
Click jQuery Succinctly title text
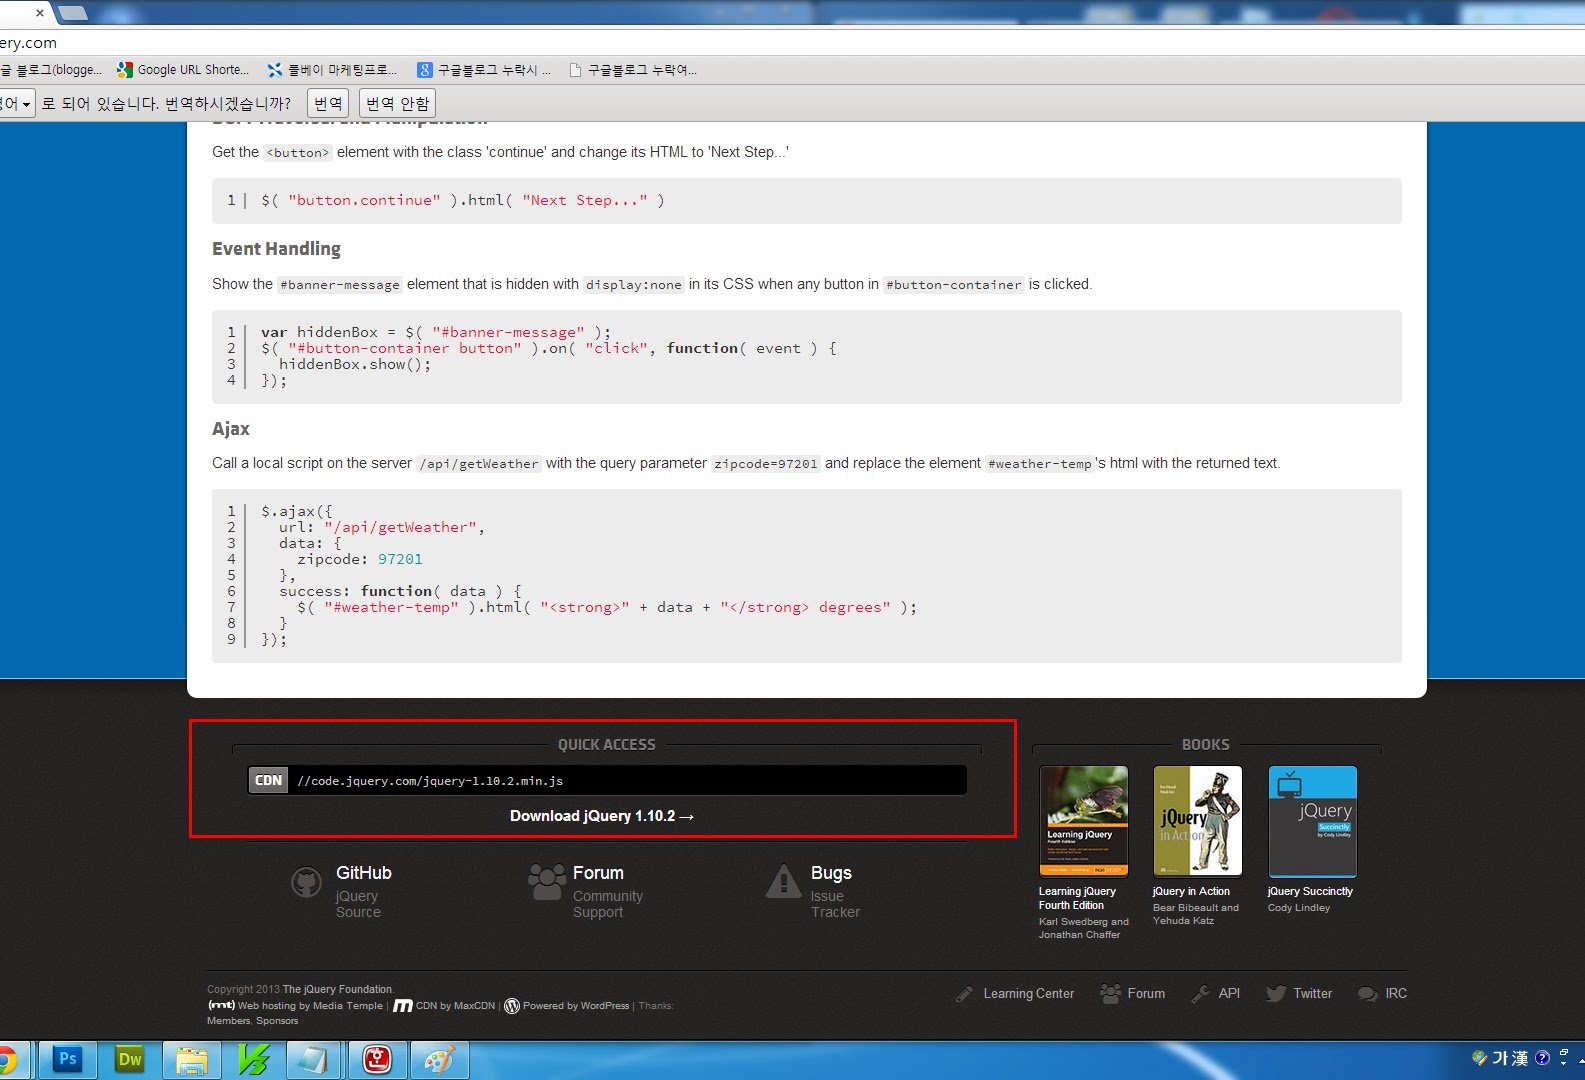(1310, 891)
